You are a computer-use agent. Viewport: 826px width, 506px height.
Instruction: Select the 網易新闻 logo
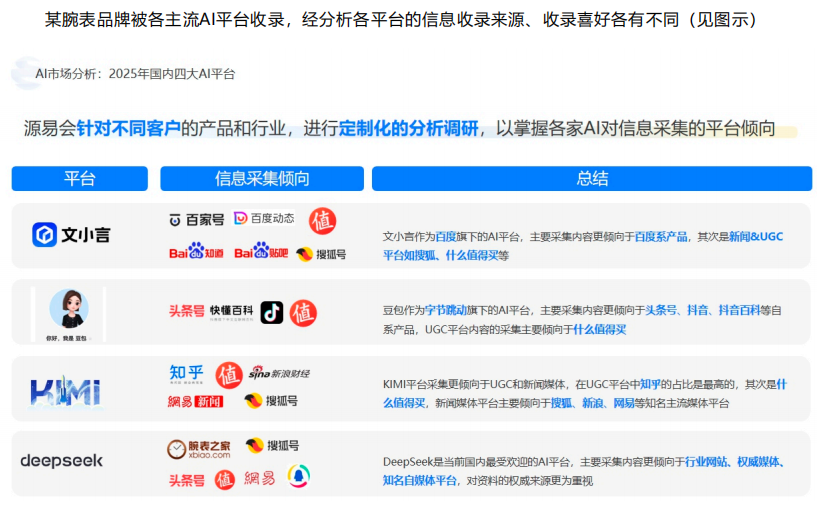coord(195,402)
